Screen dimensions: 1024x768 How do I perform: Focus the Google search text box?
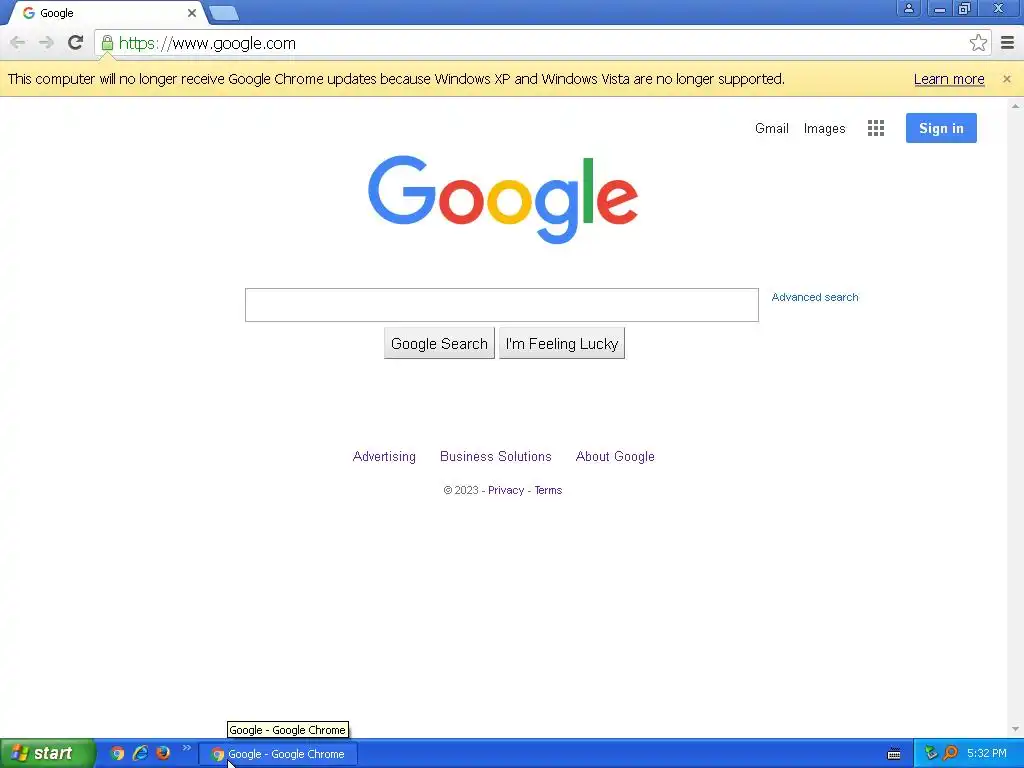coord(502,305)
